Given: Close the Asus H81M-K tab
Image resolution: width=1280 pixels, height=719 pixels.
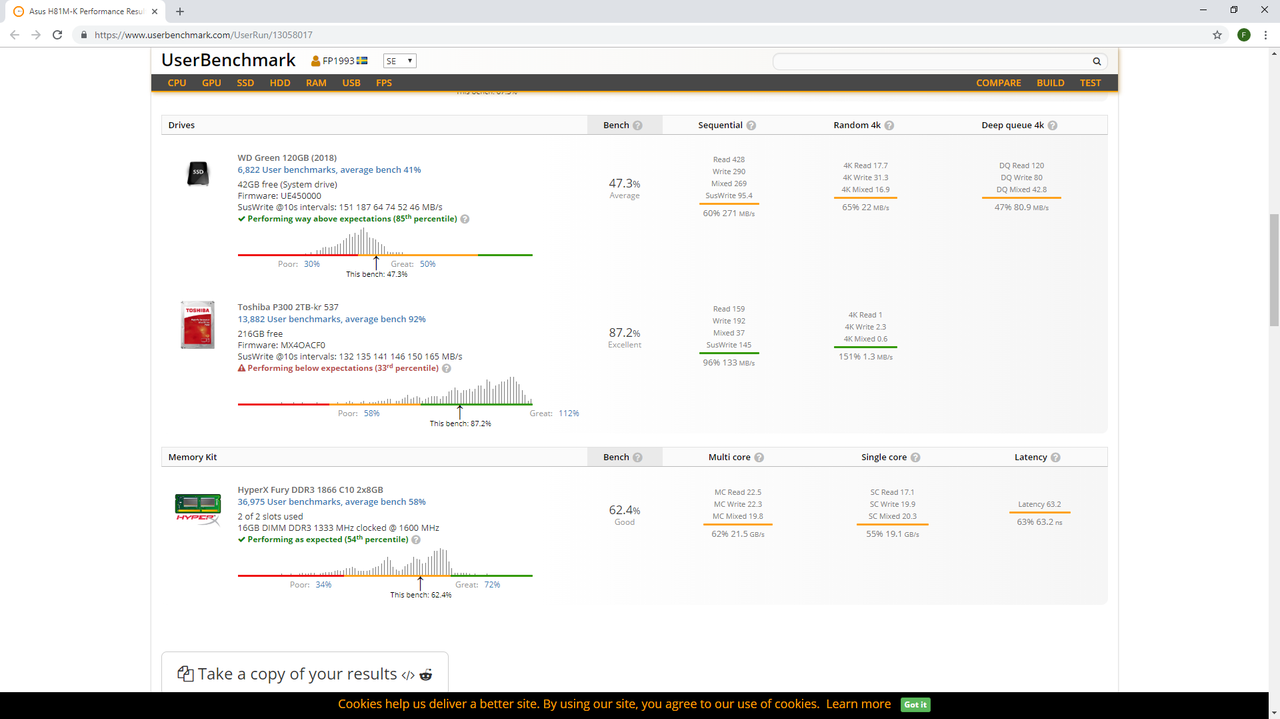Looking at the screenshot, I should click(154, 11).
